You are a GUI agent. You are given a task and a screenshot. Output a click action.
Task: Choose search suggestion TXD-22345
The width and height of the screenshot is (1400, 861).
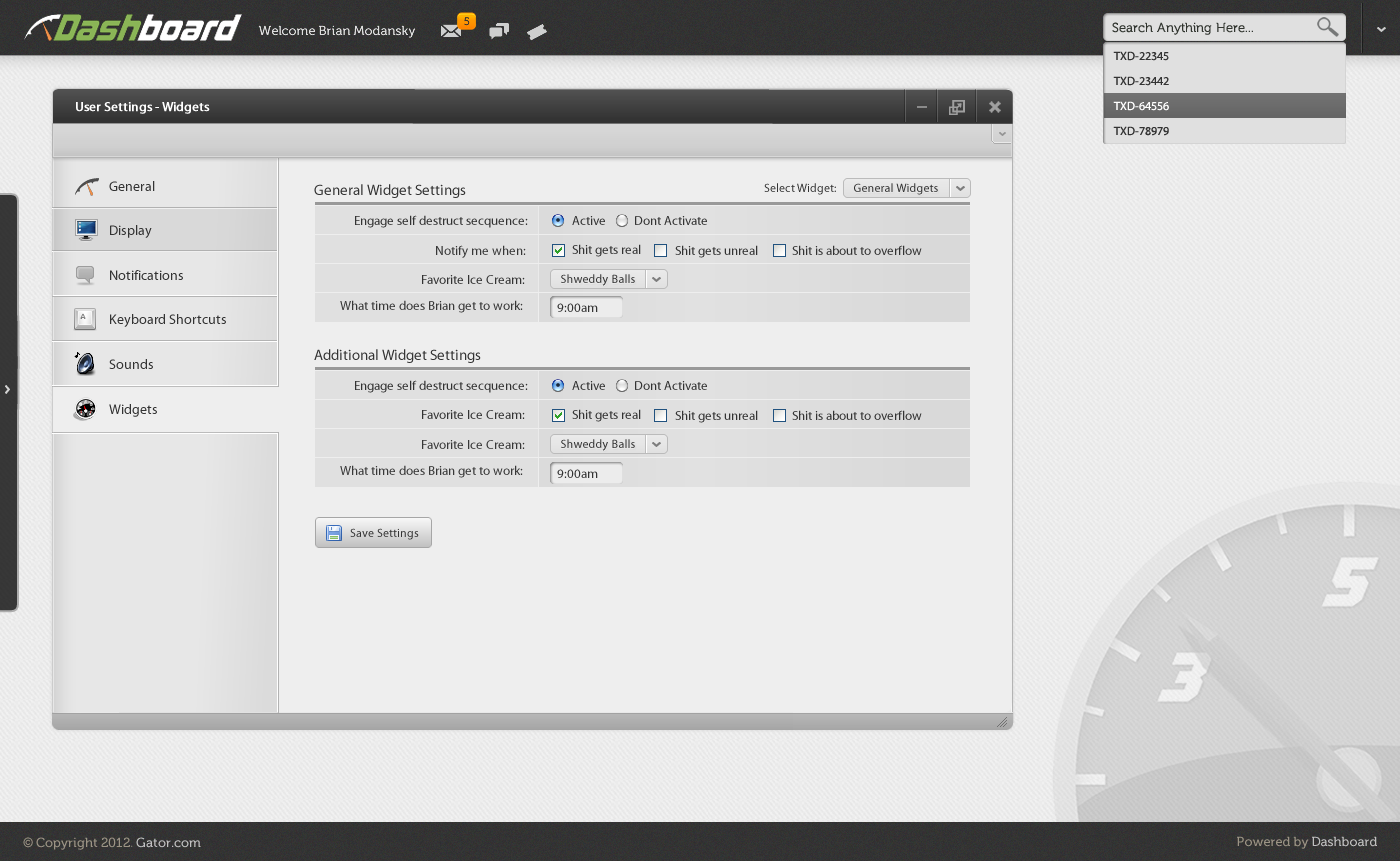pos(1225,56)
